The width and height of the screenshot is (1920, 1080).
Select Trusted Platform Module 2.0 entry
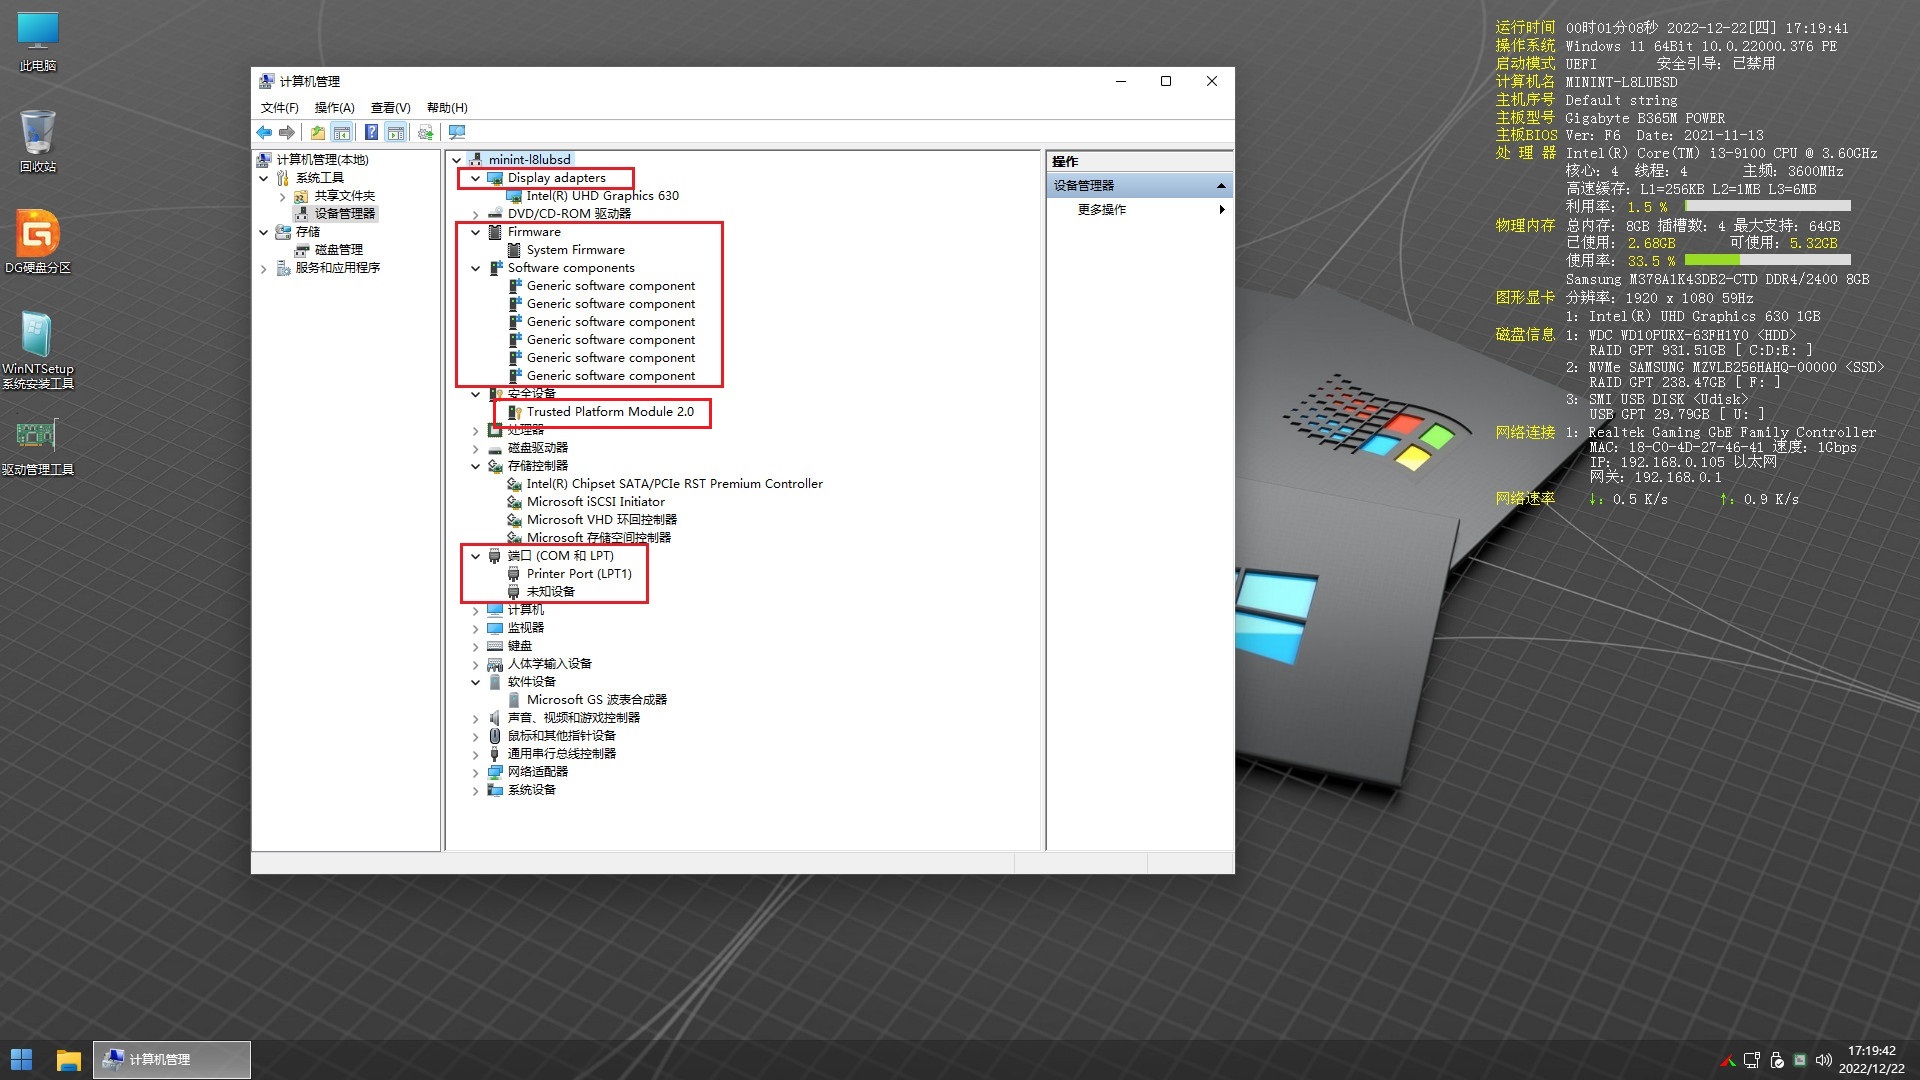[x=610, y=412]
